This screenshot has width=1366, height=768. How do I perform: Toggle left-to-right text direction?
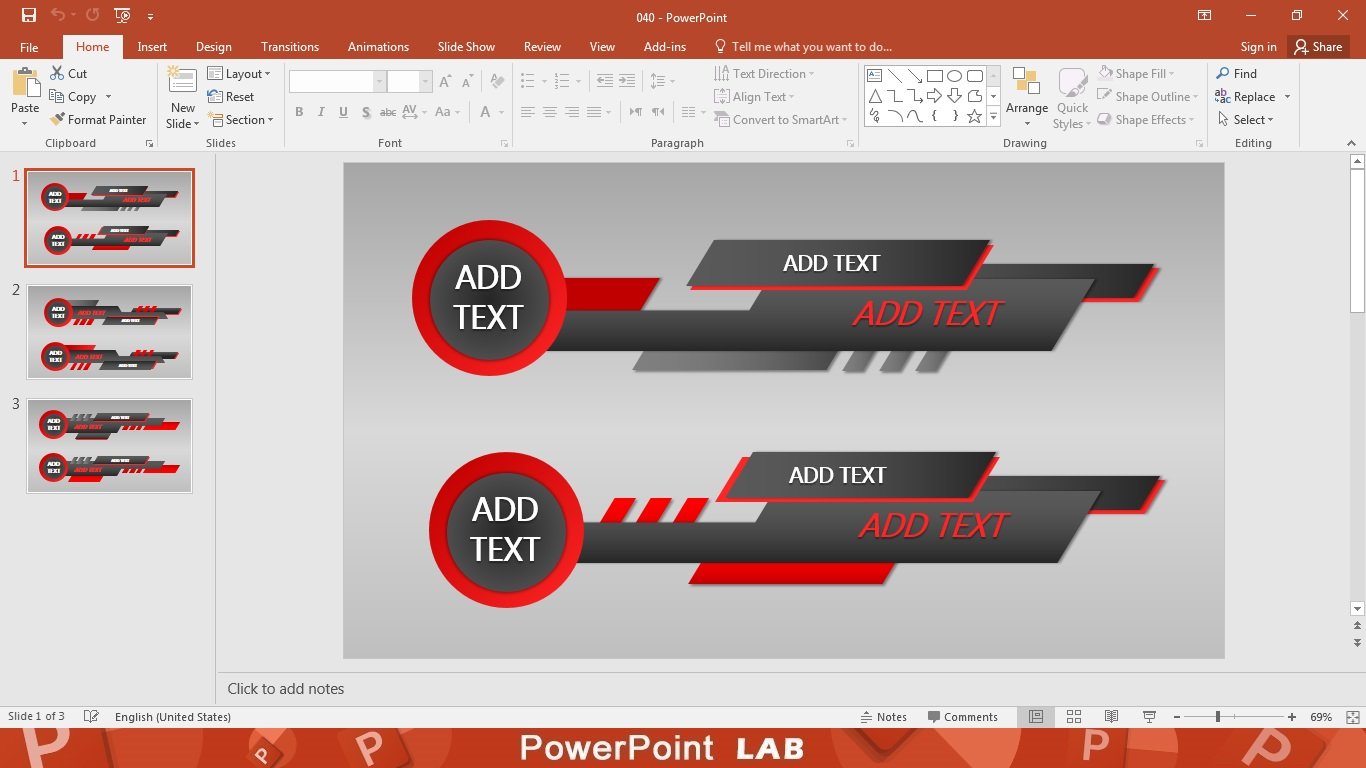[x=636, y=112]
